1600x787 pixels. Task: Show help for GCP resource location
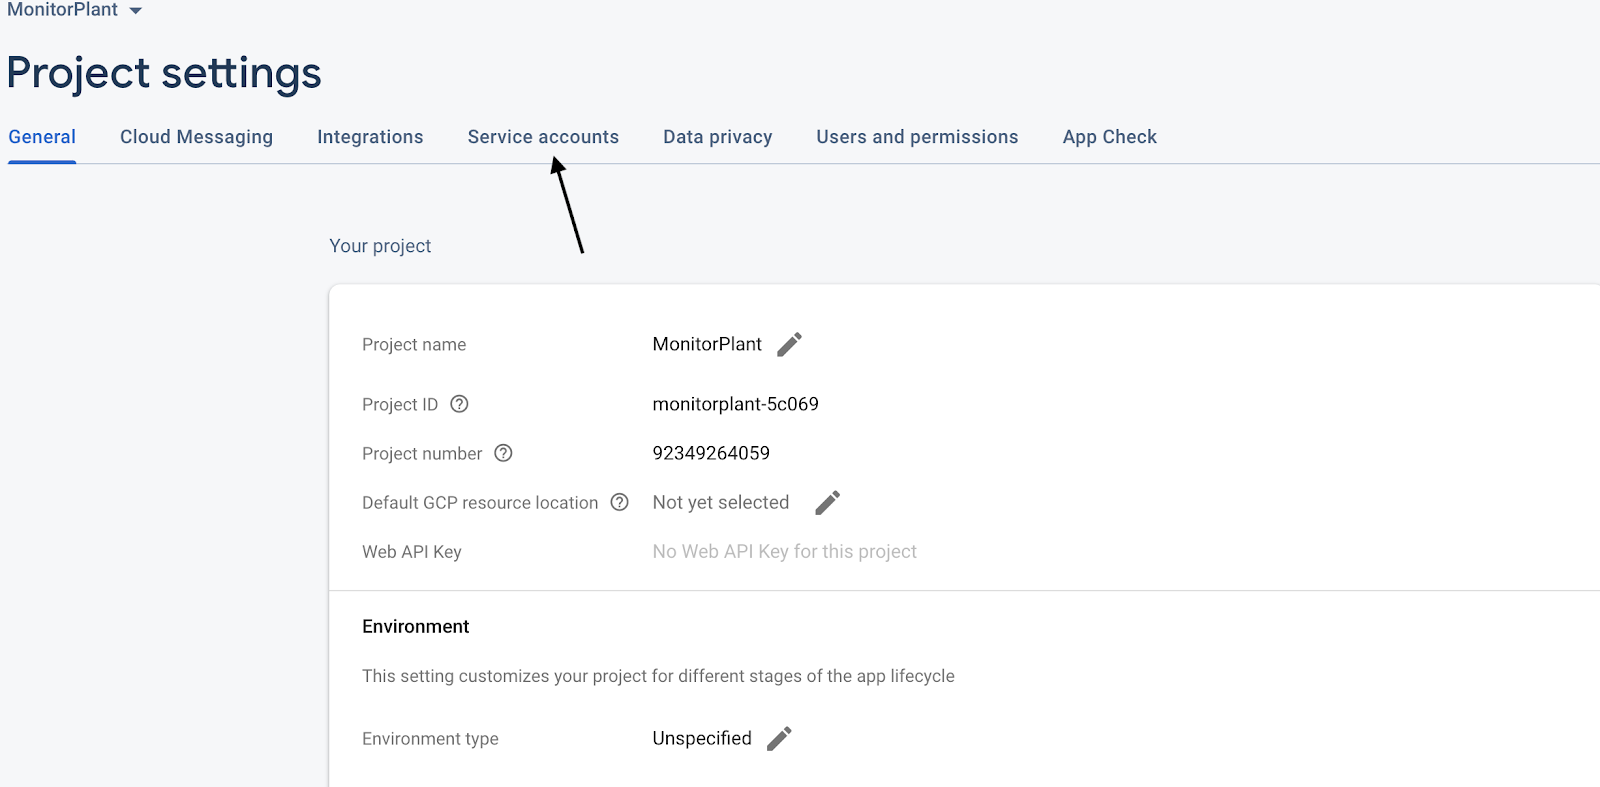(x=620, y=502)
